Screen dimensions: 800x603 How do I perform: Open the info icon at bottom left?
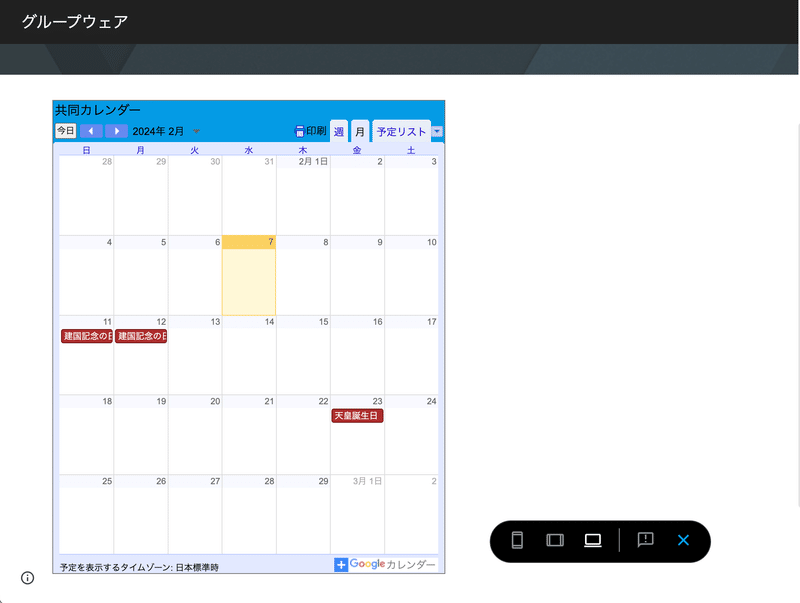pos(28,577)
